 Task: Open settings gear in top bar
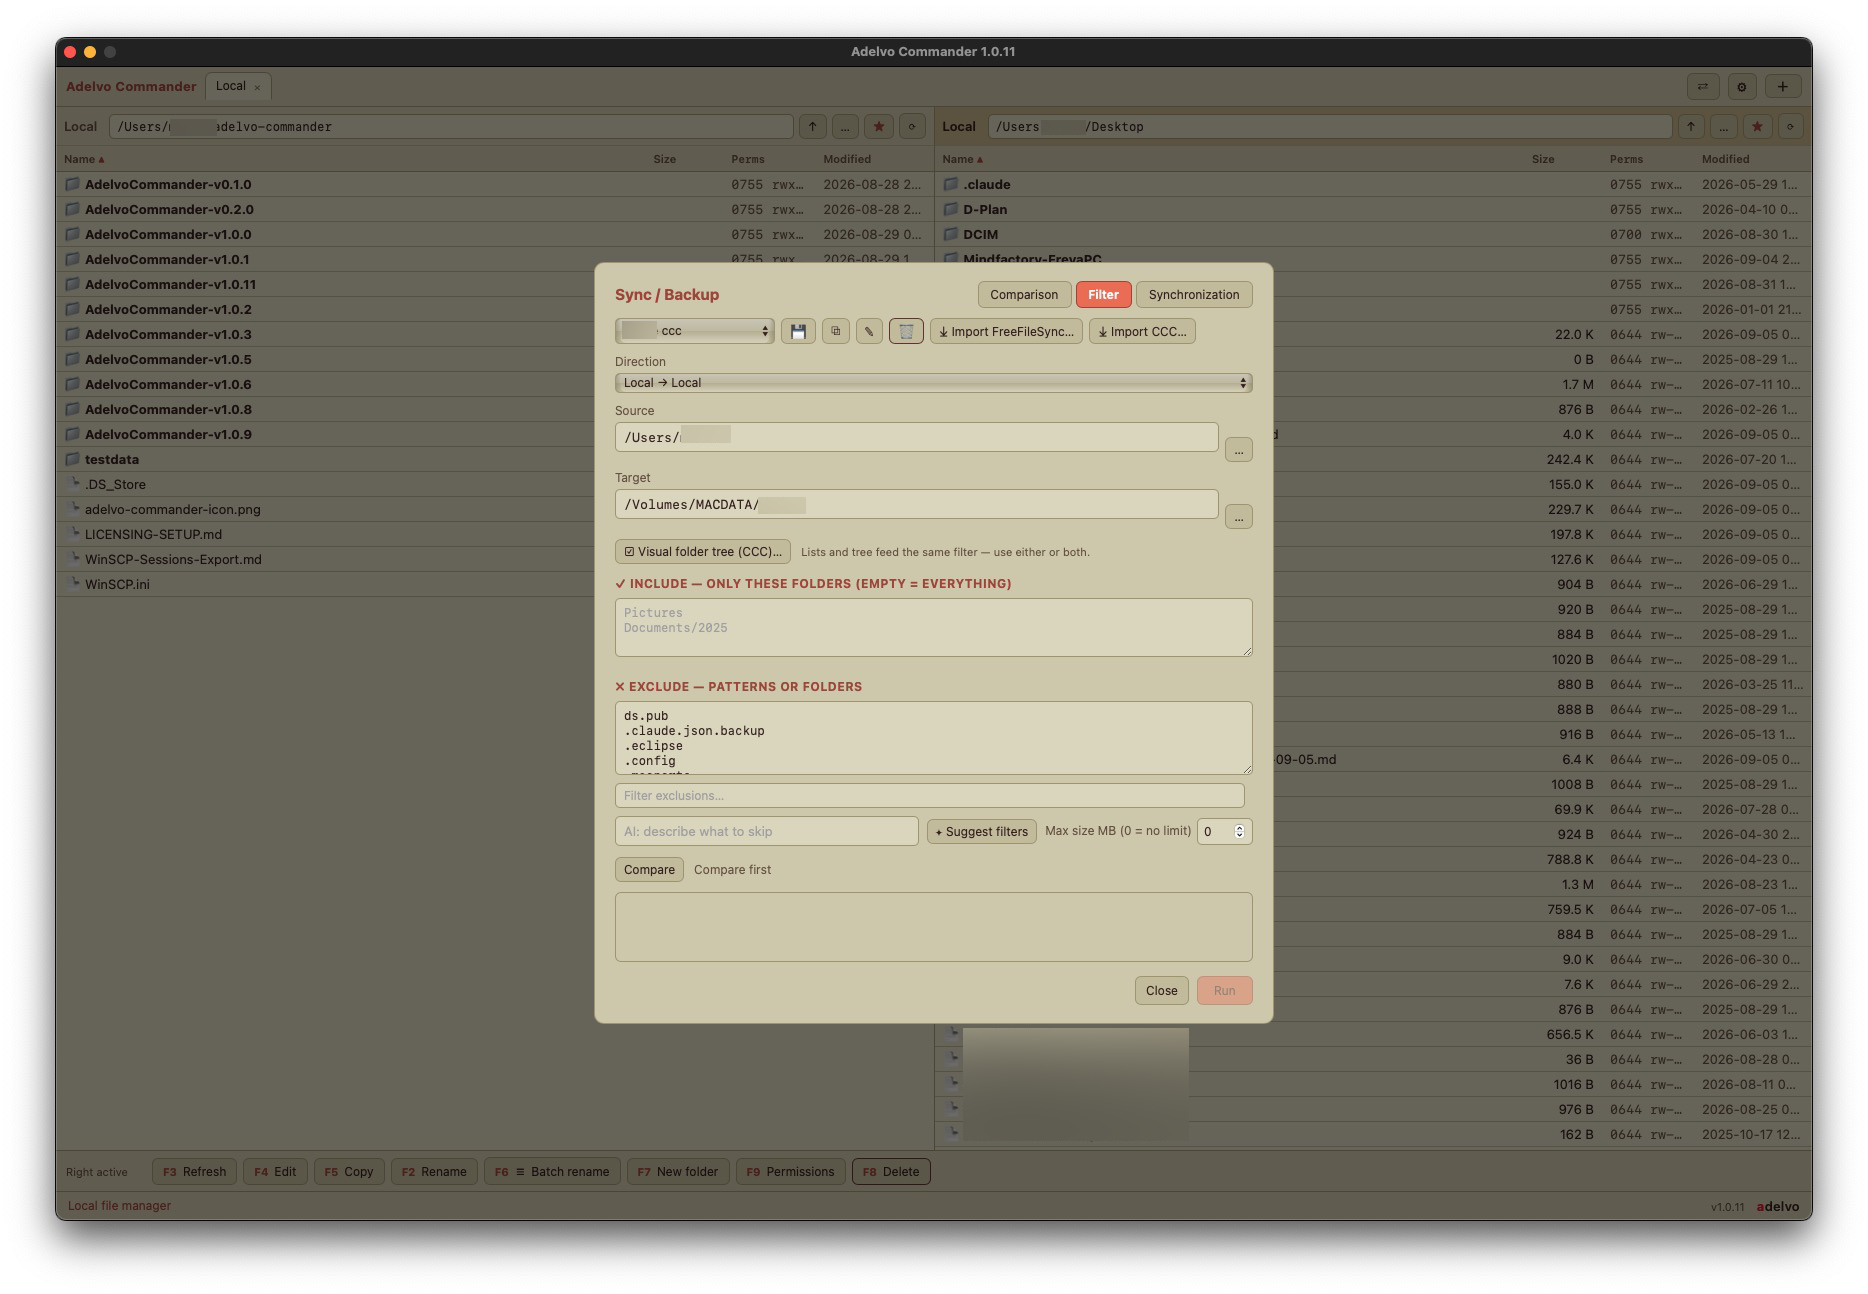pos(1742,86)
